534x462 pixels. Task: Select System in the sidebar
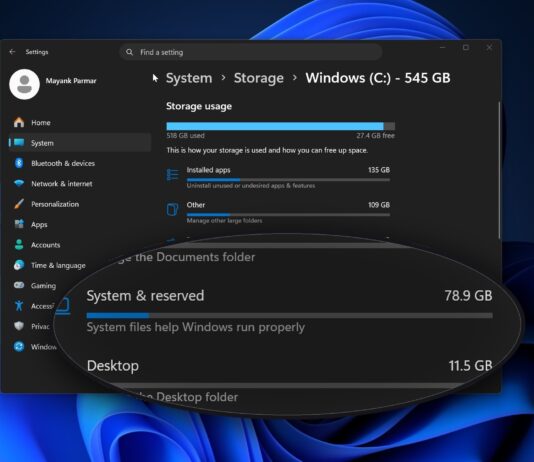click(x=80, y=143)
